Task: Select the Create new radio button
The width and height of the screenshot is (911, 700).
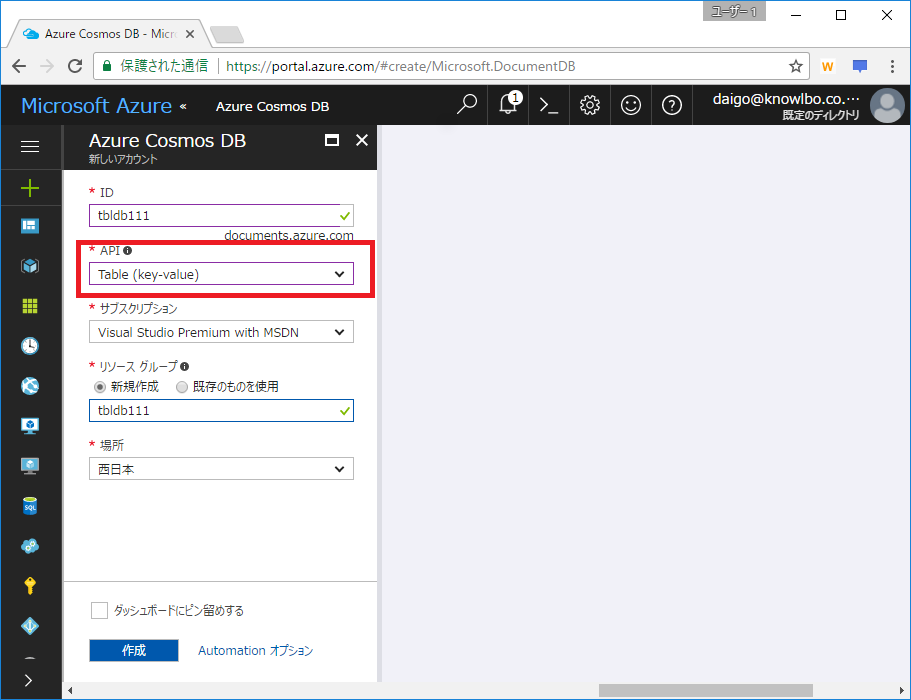Action: [x=100, y=387]
